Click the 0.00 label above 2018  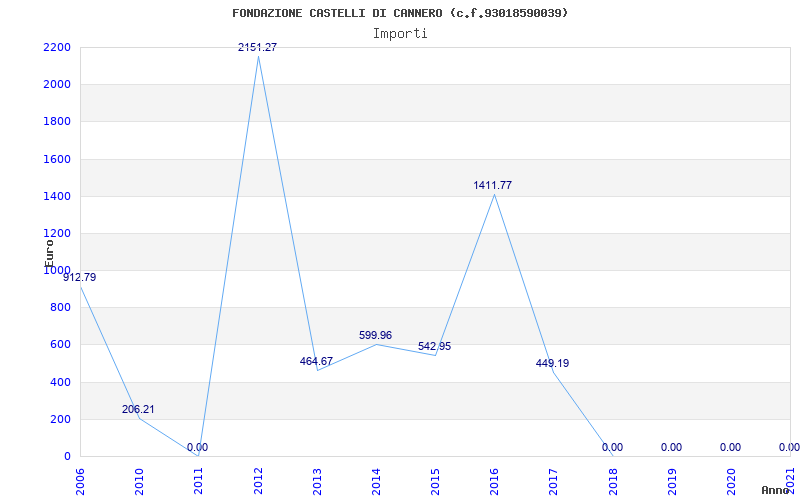612,447
